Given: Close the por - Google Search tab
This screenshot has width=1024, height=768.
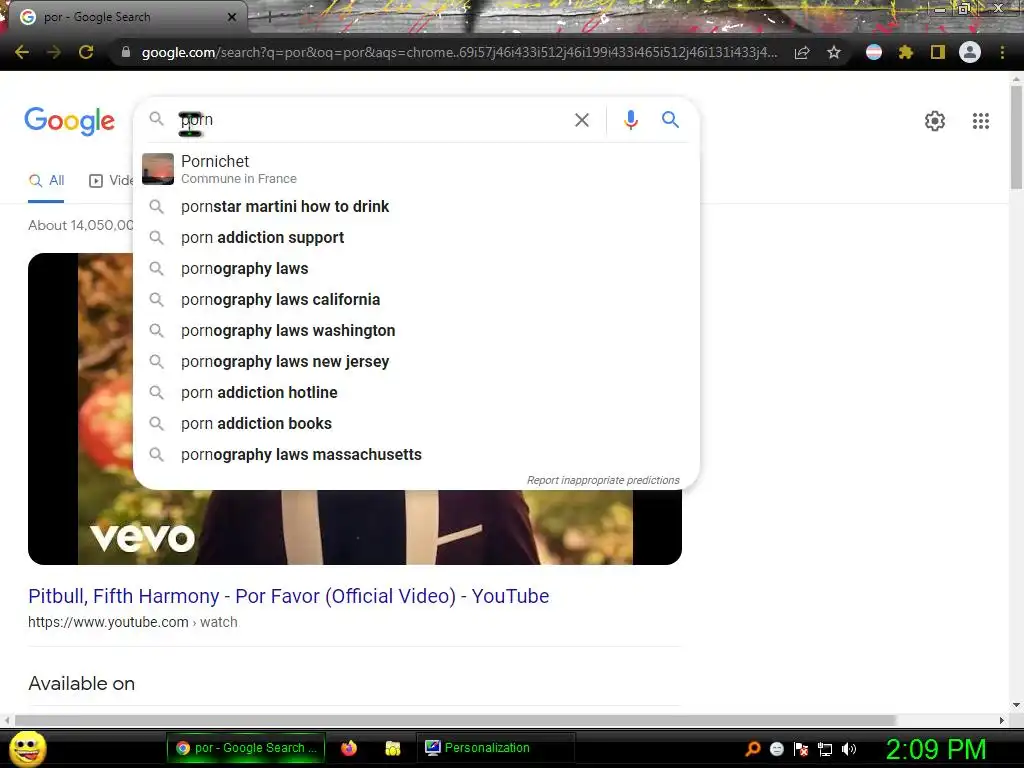Looking at the screenshot, I should pos(232,17).
